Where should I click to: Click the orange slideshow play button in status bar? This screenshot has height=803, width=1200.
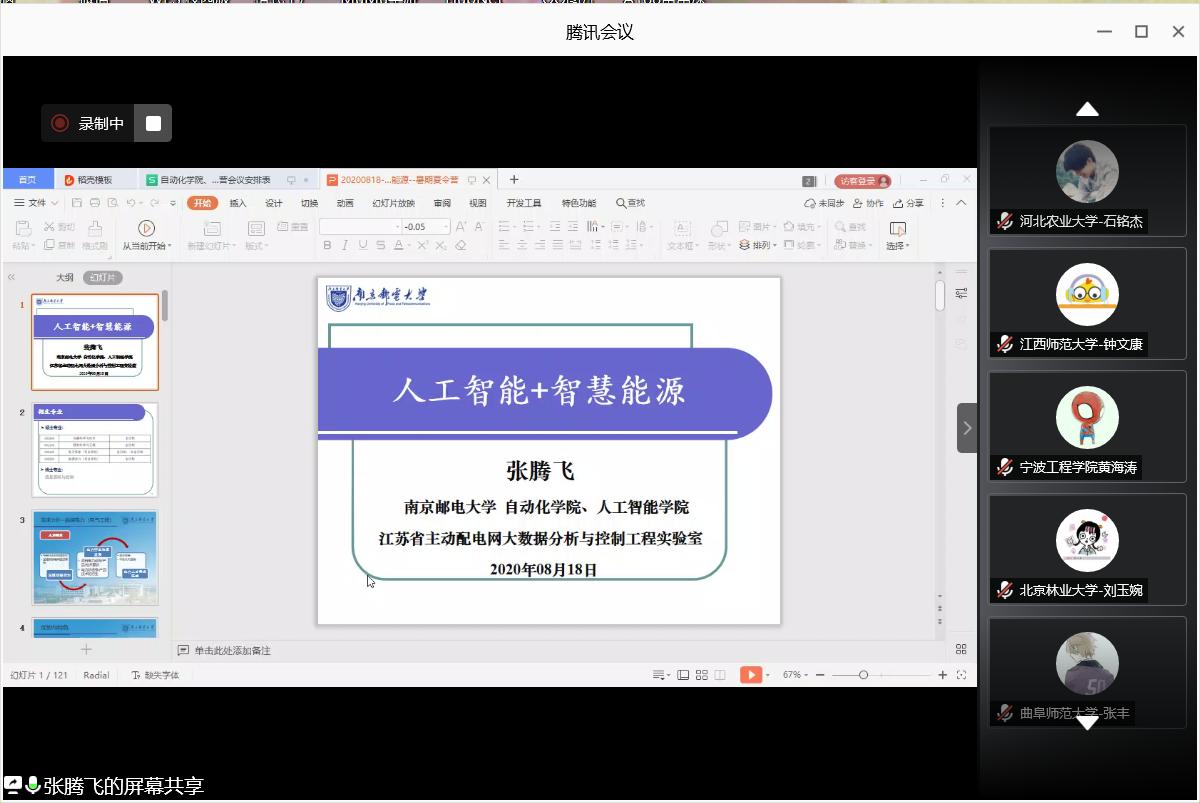click(750, 675)
